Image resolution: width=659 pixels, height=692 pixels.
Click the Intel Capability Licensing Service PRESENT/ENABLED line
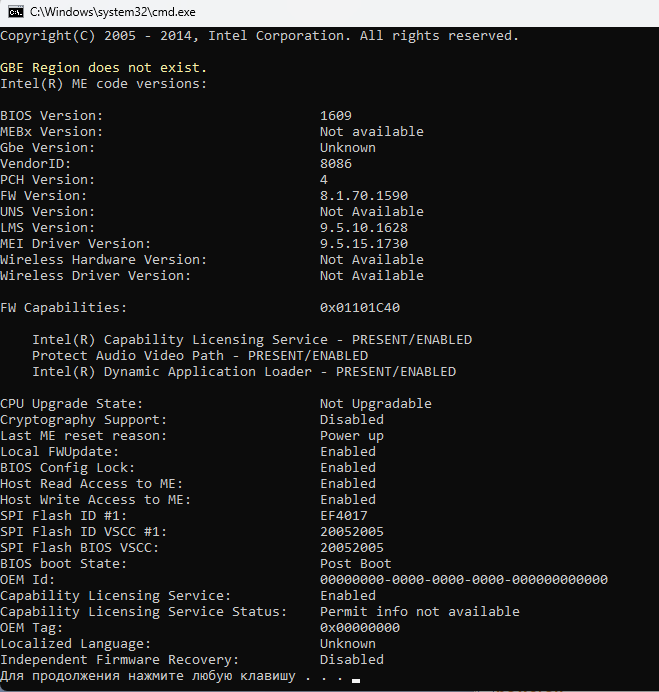coord(252,339)
